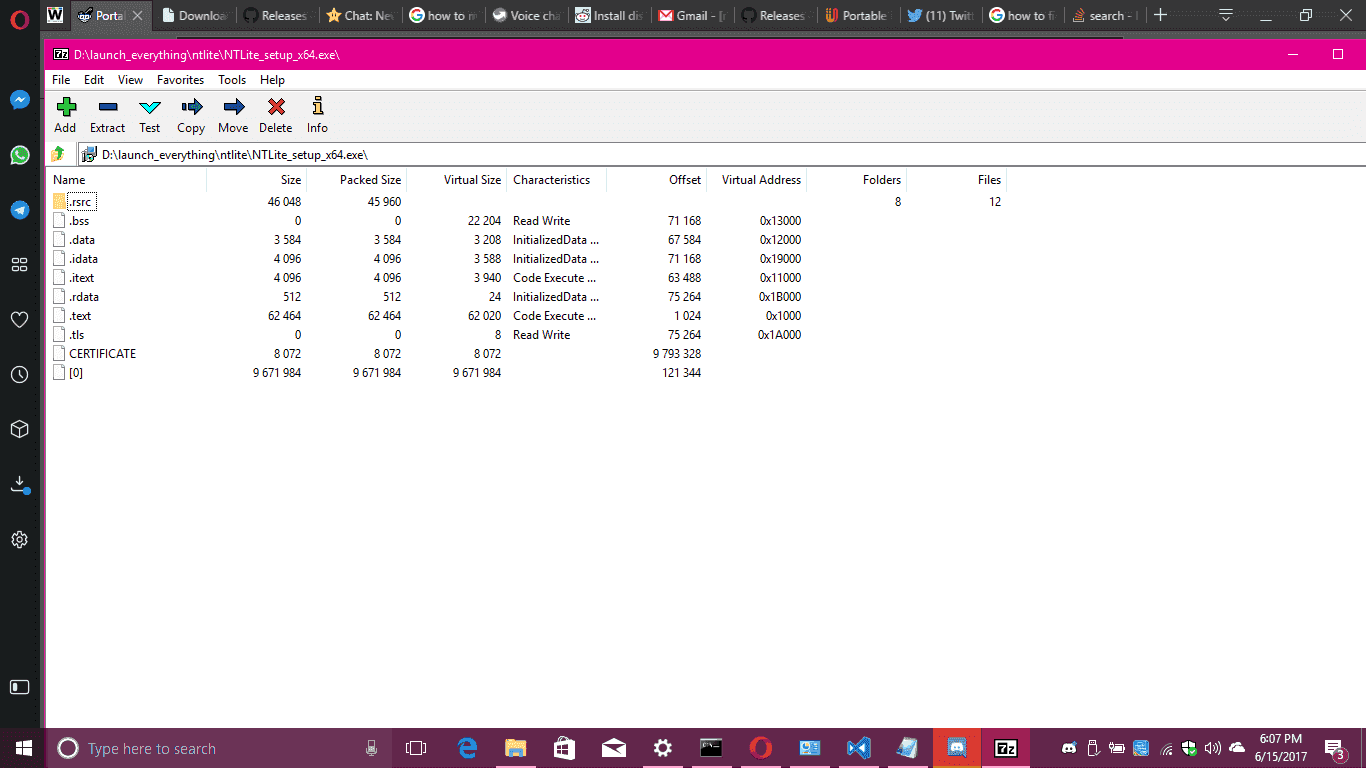Open Task View from the taskbar
1366x768 pixels.
coord(416,748)
